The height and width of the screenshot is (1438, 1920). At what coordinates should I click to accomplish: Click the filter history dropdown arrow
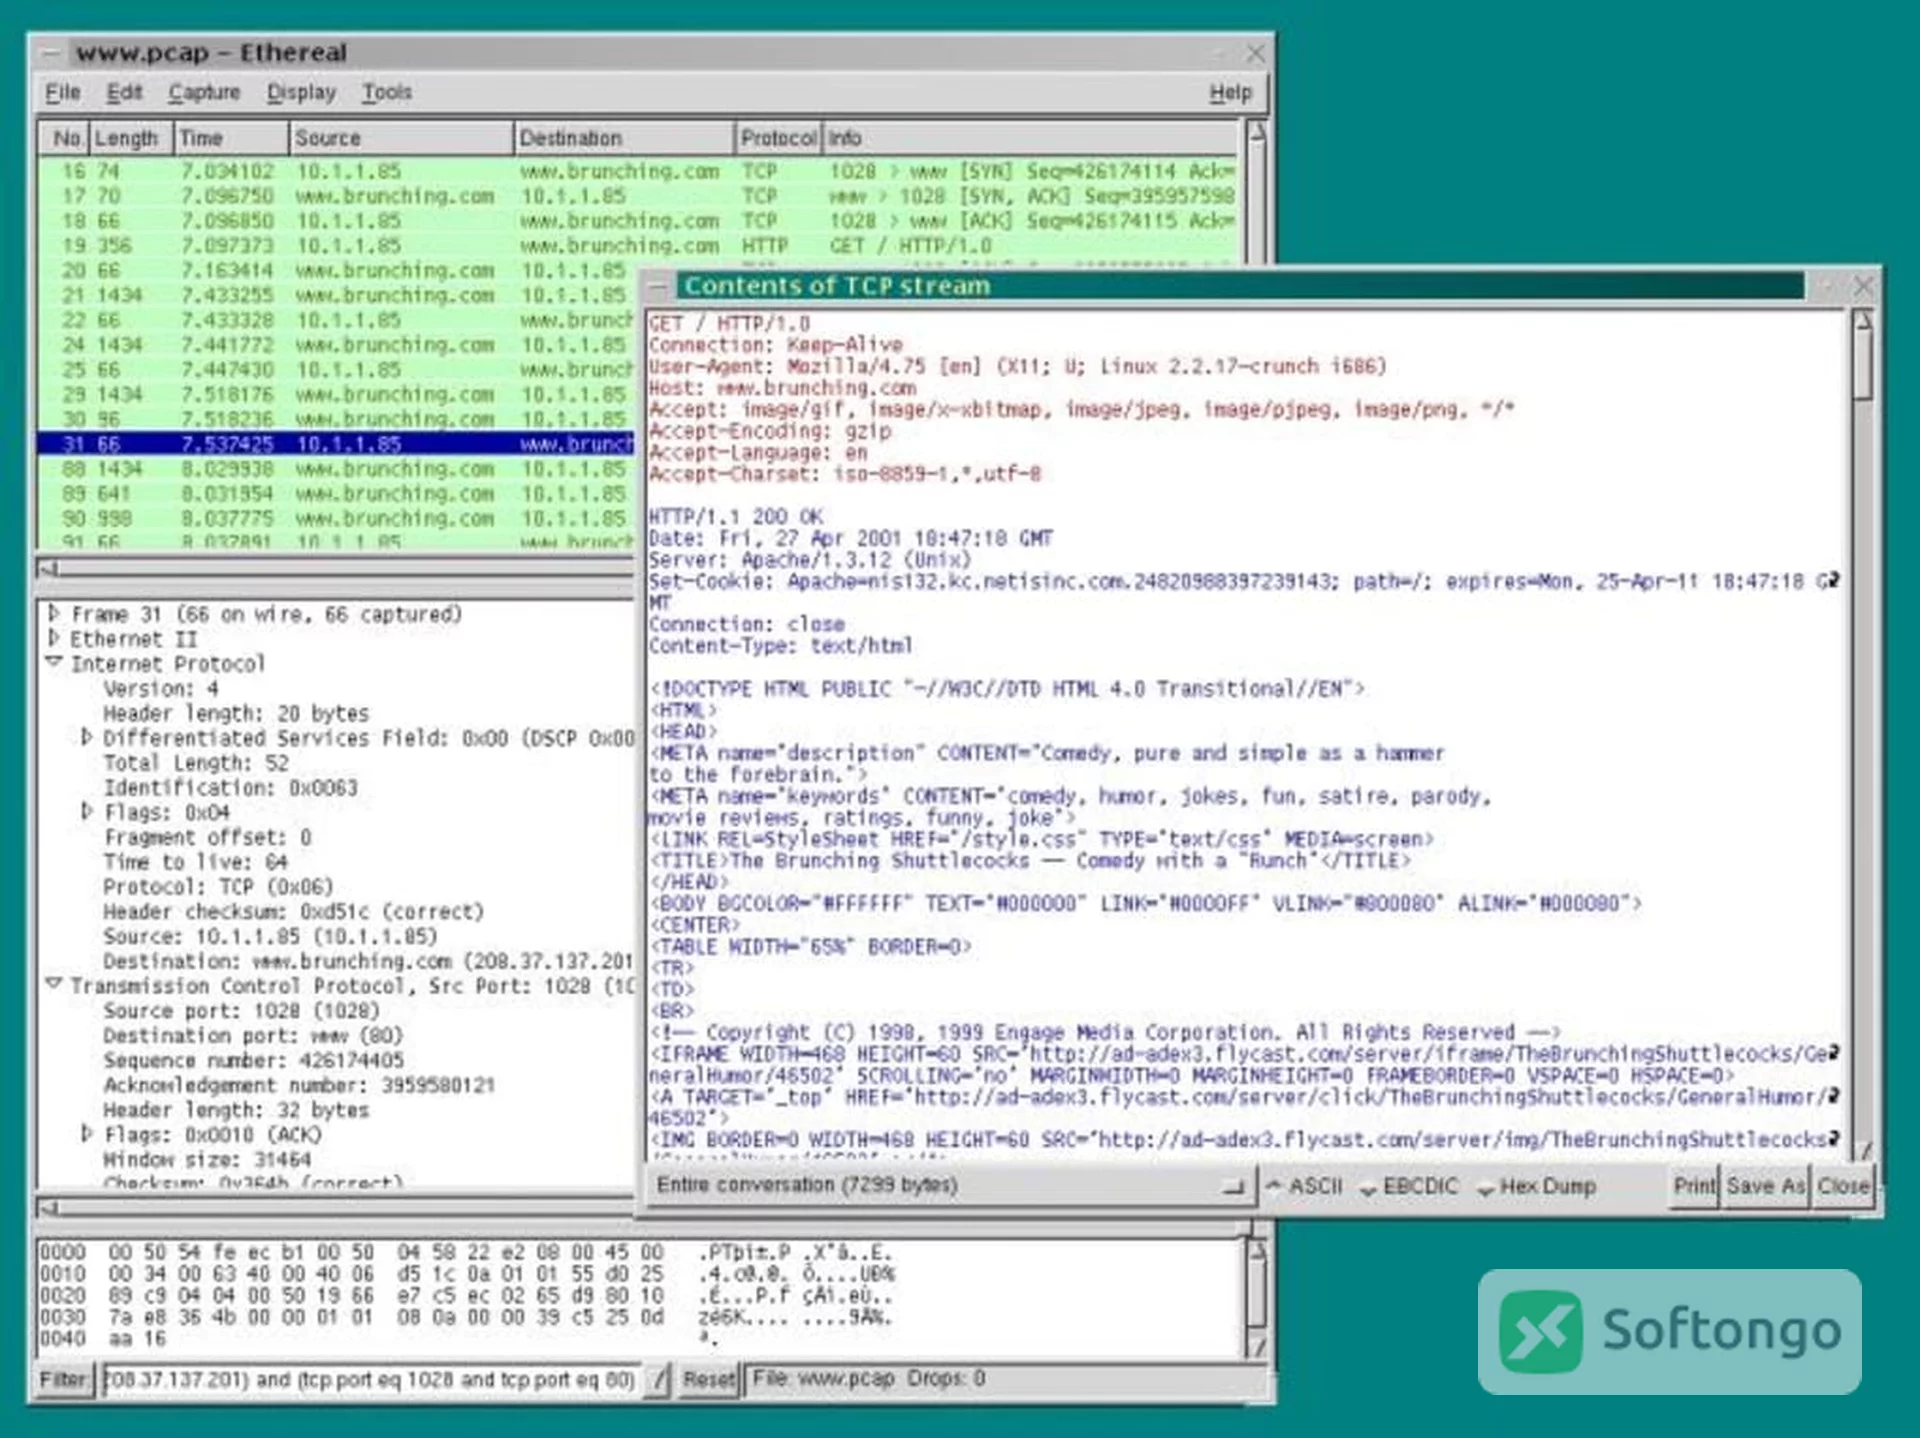tap(657, 1381)
